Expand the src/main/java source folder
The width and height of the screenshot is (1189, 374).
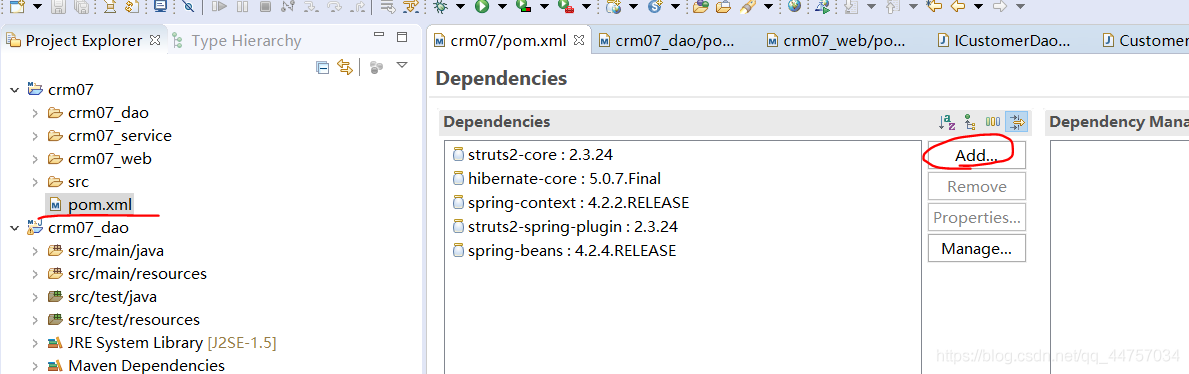tap(35, 251)
